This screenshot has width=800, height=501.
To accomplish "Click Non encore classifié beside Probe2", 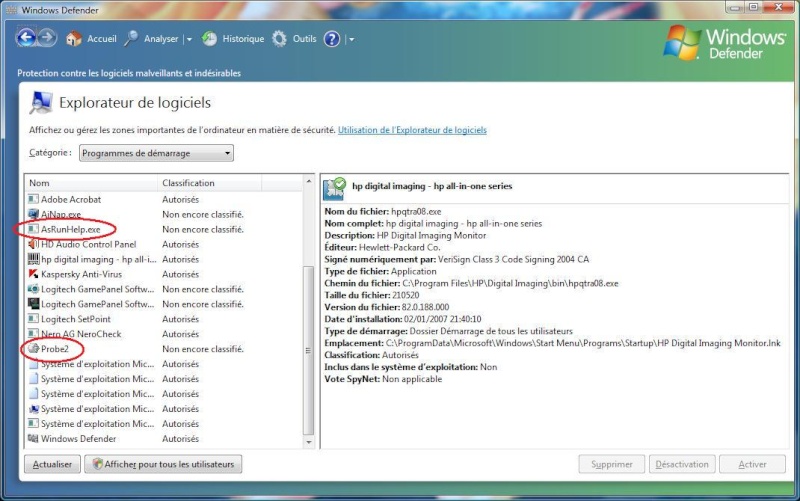I will click(x=203, y=349).
